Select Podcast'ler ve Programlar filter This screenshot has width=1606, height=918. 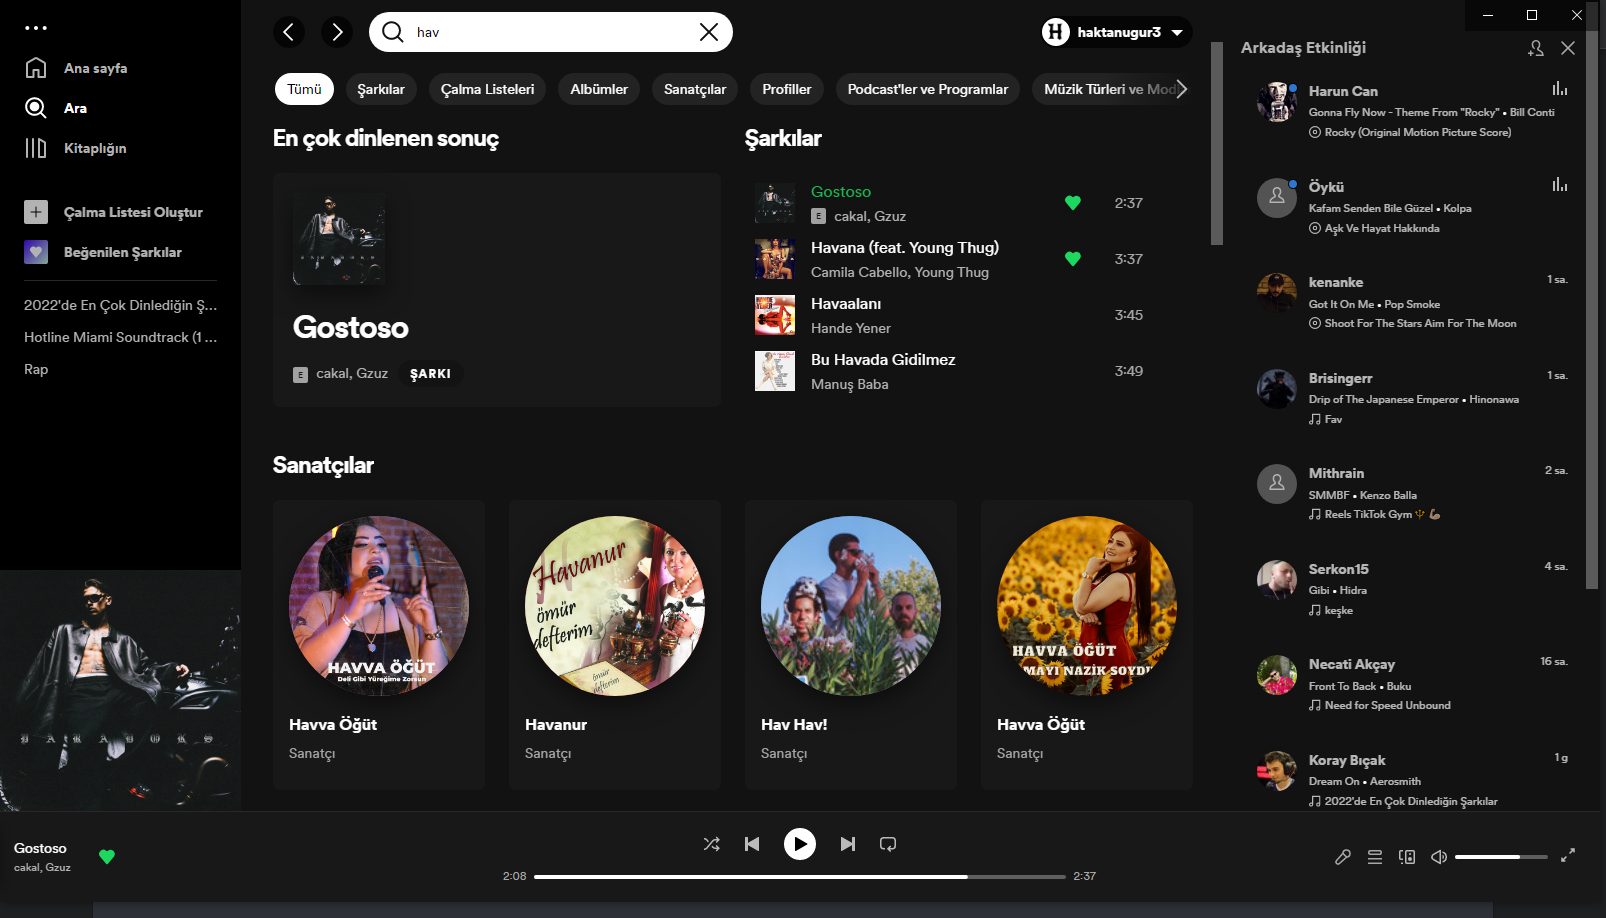[928, 89]
